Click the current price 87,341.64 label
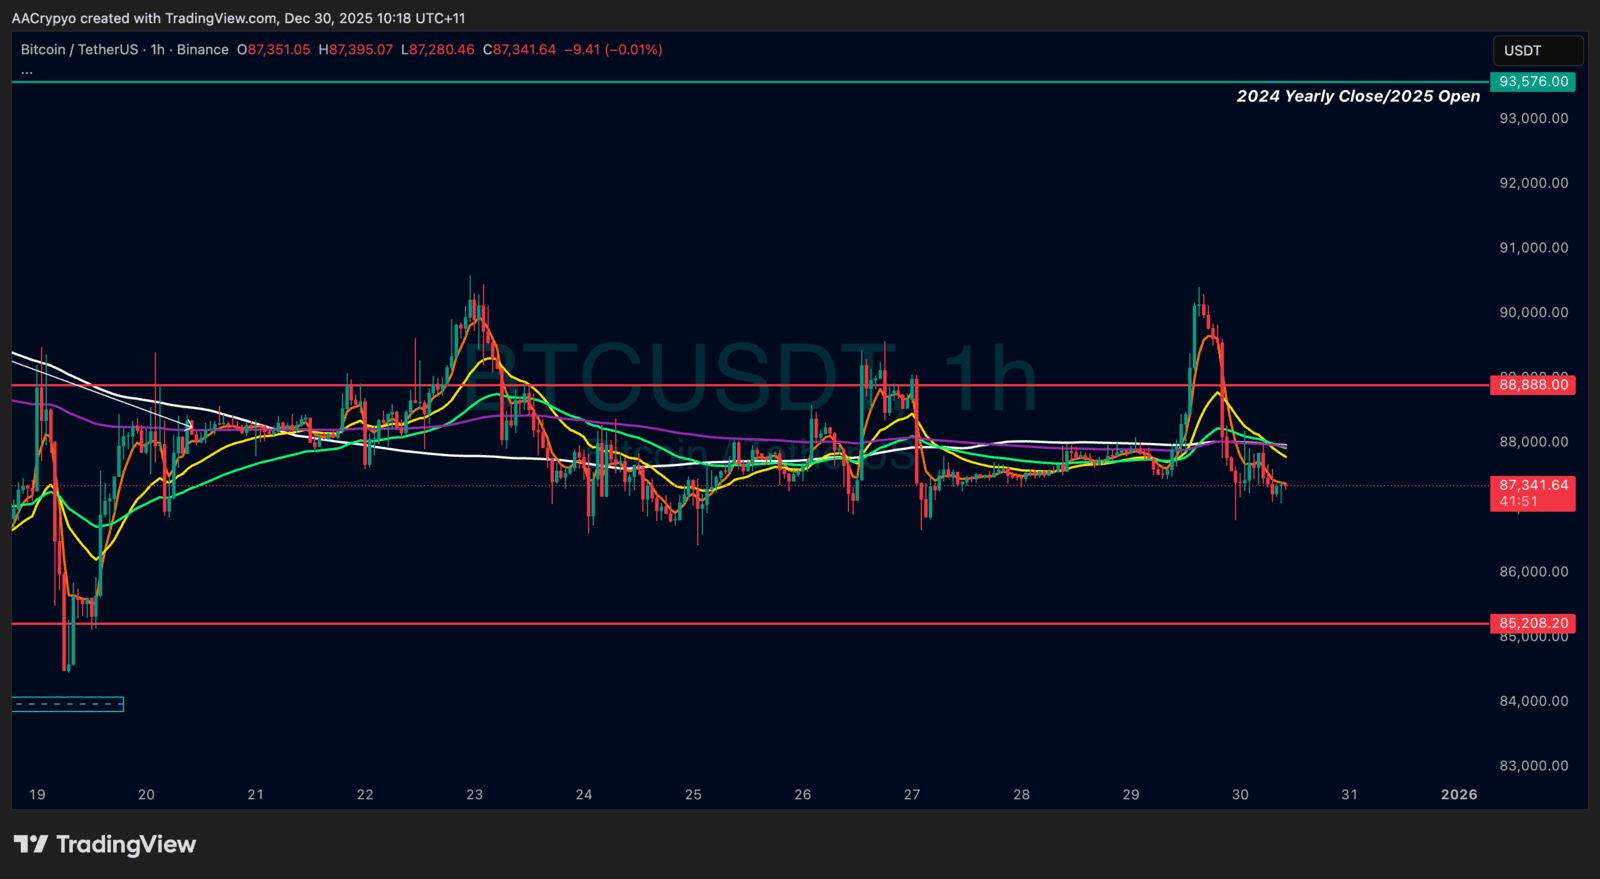Viewport: 1600px width, 879px height. point(1532,485)
